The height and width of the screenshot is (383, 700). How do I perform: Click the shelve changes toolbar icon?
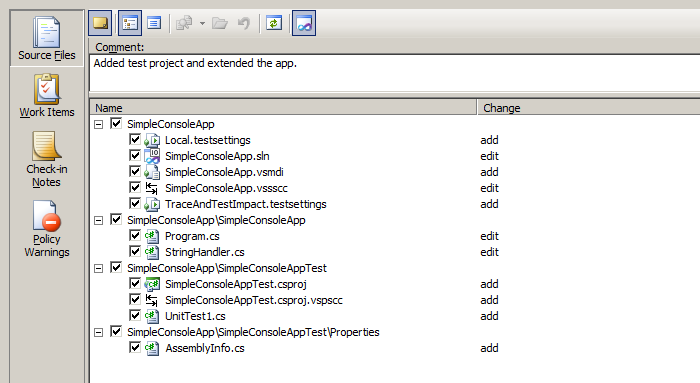coord(184,23)
